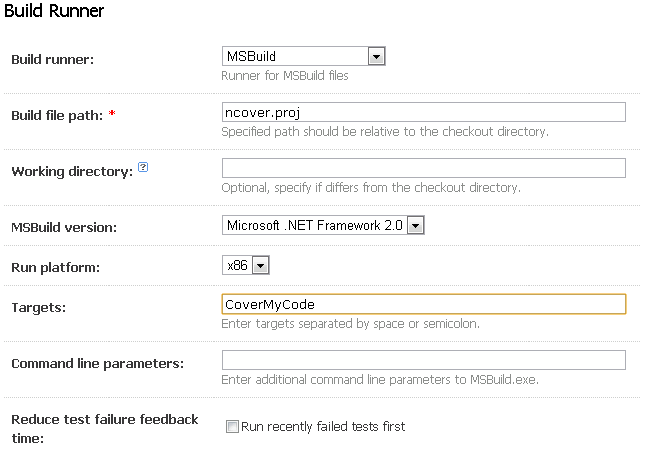649x457 pixels.
Task: Click the arrow next to x86
Action: [x=261, y=265]
